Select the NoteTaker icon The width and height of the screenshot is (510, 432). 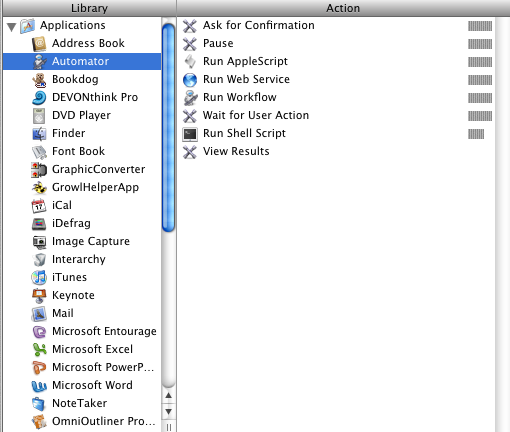[x=39, y=404]
